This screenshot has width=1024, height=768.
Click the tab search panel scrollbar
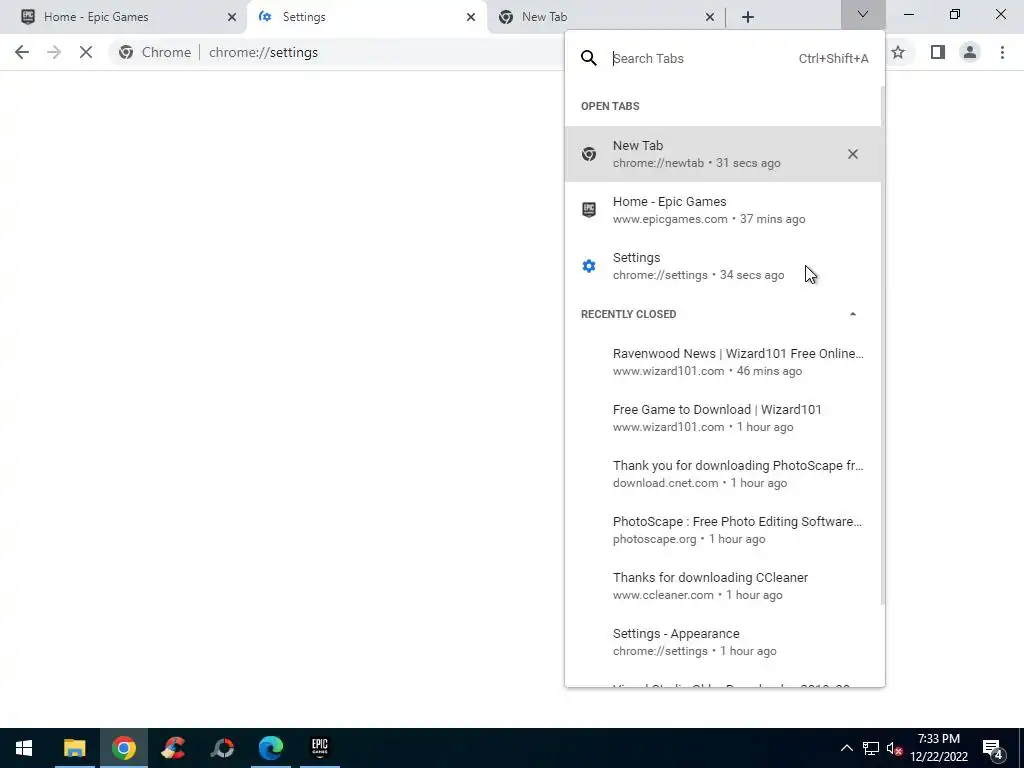(x=882, y=346)
